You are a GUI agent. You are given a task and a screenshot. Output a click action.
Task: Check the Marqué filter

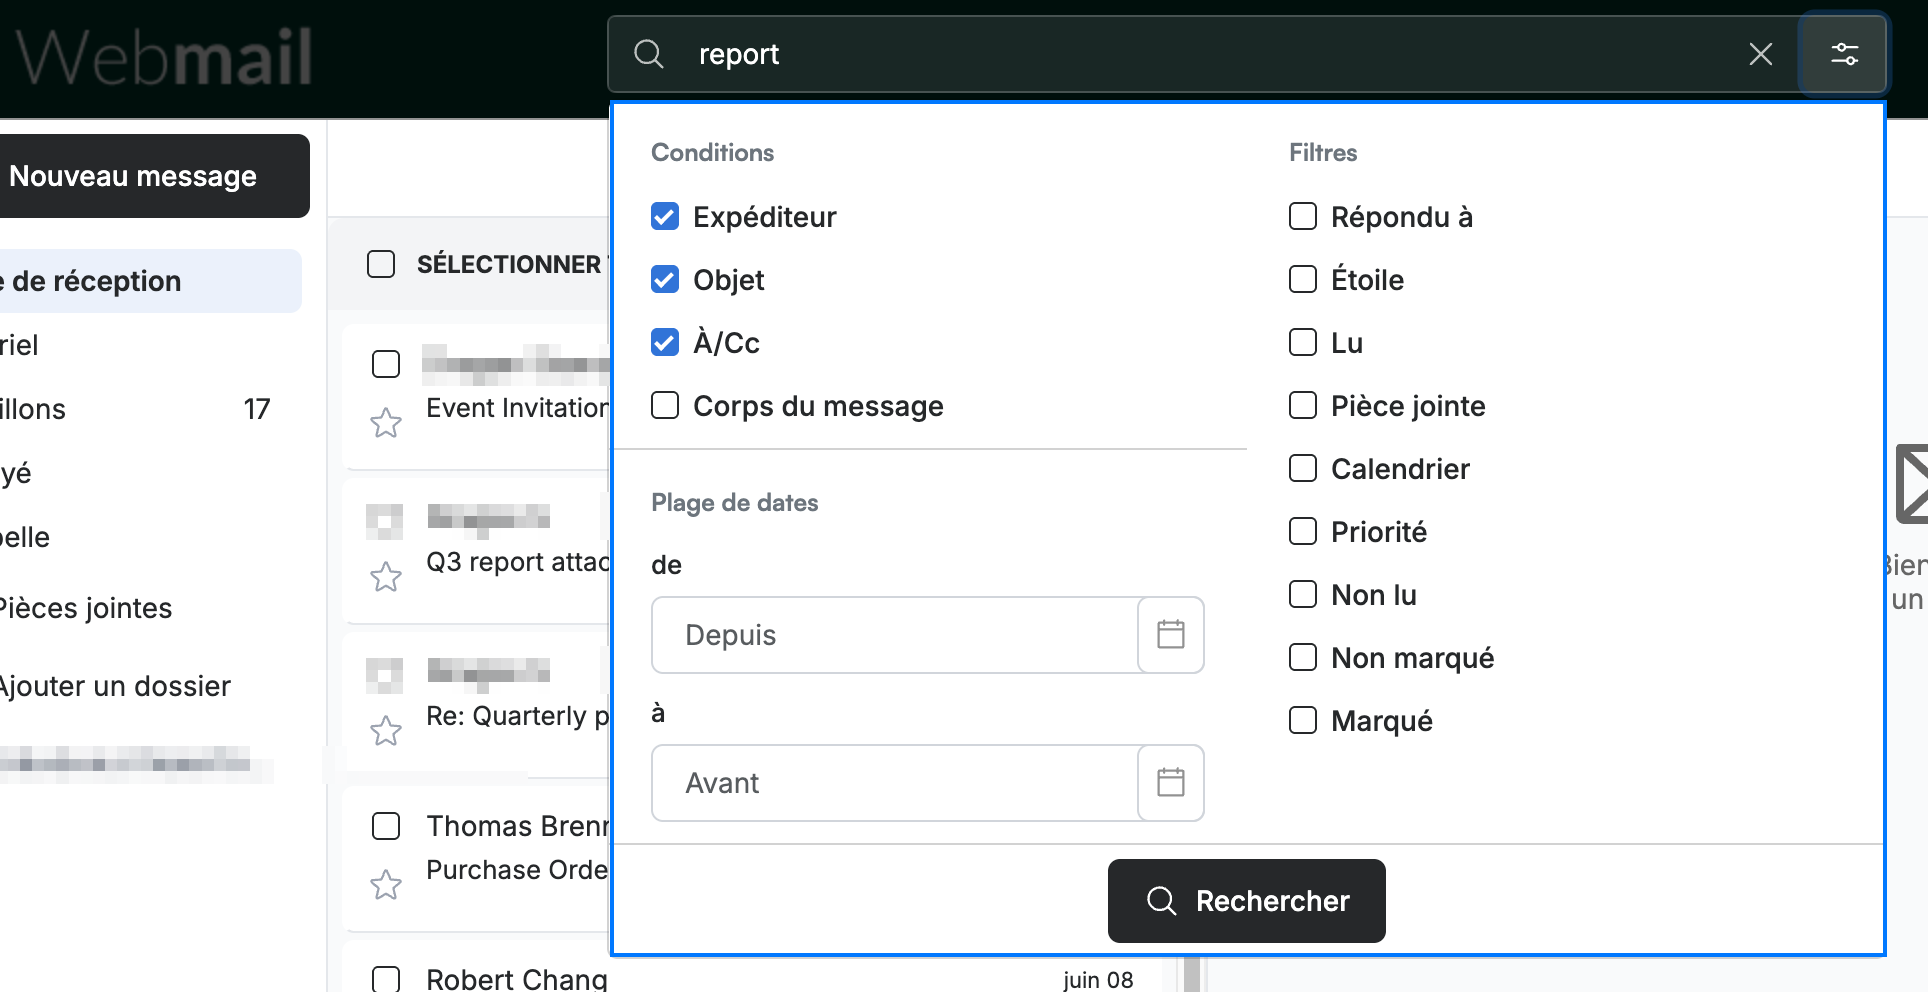point(1303,720)
